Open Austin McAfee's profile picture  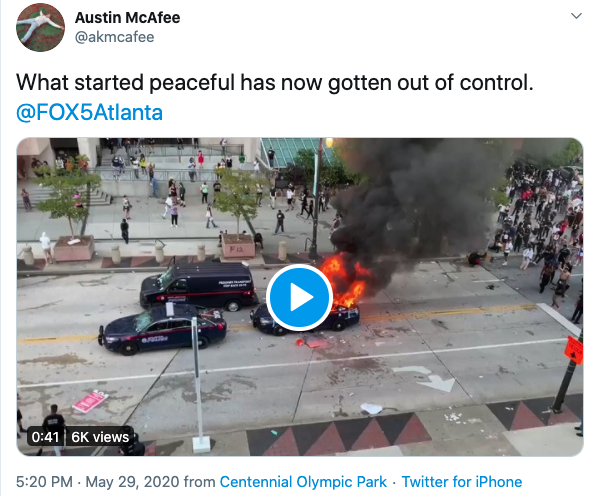[40, 28]
